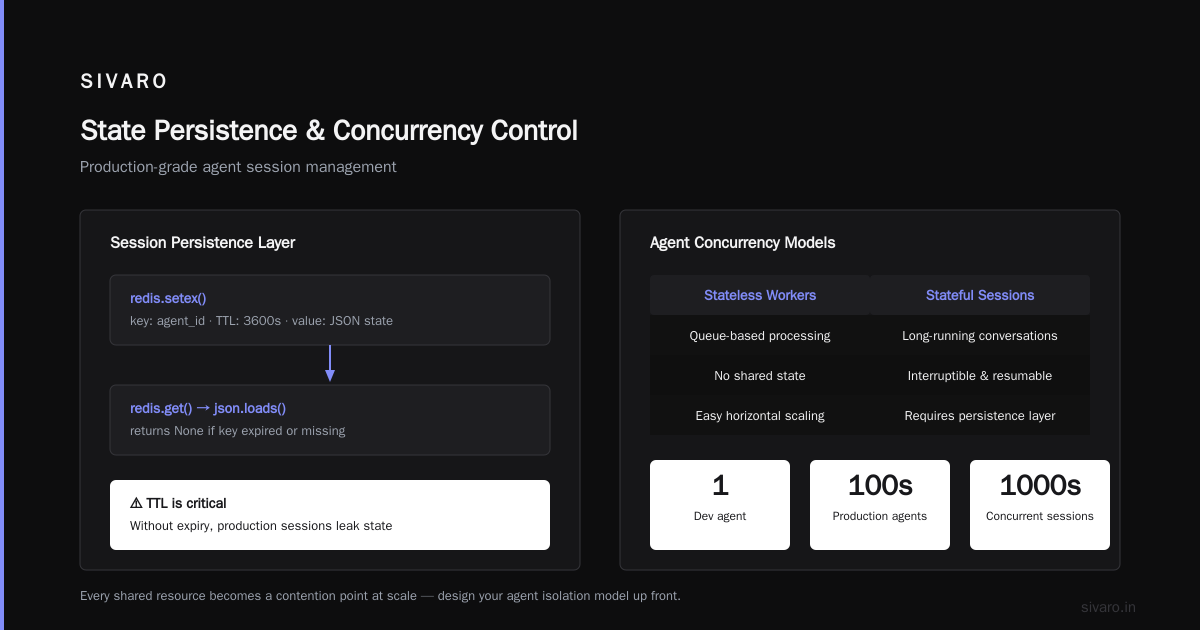Click the Session Persistence Layer heading
Viewport: 1200px width, 630px height.
(203, 242)
